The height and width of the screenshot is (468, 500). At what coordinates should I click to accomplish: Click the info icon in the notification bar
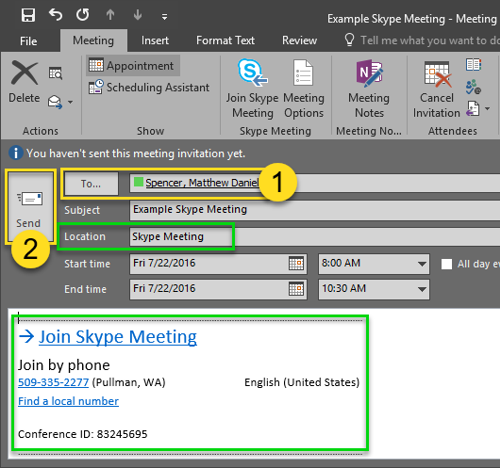15,153
